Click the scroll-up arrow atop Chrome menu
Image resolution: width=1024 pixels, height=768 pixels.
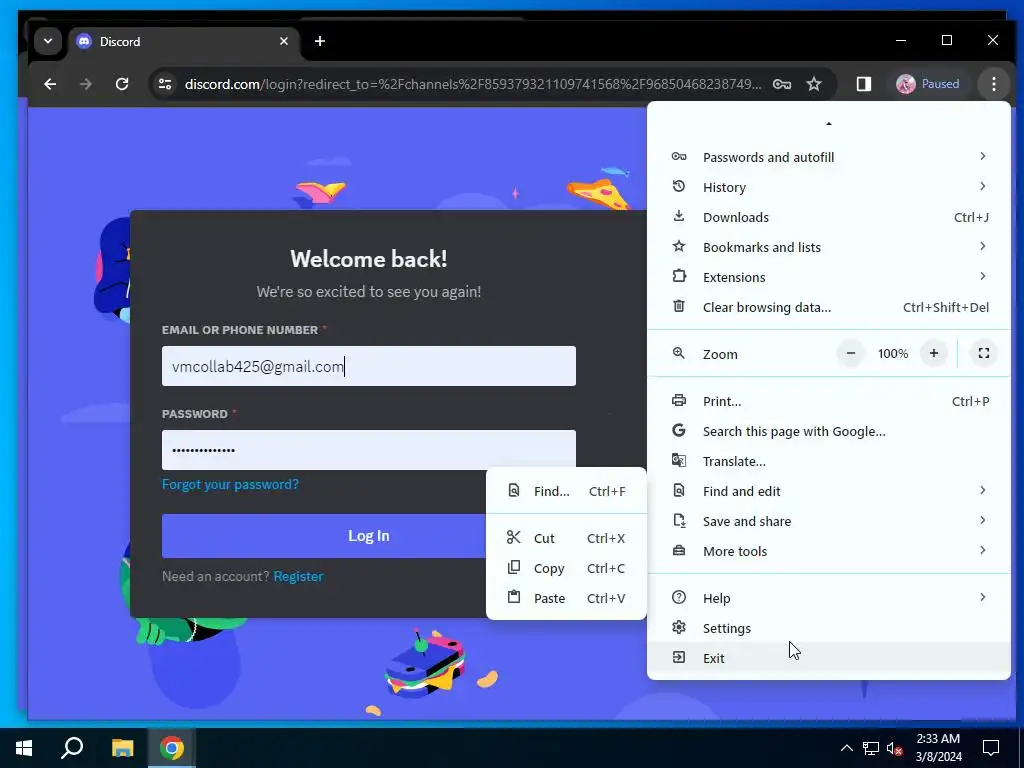tap(829, 123)
